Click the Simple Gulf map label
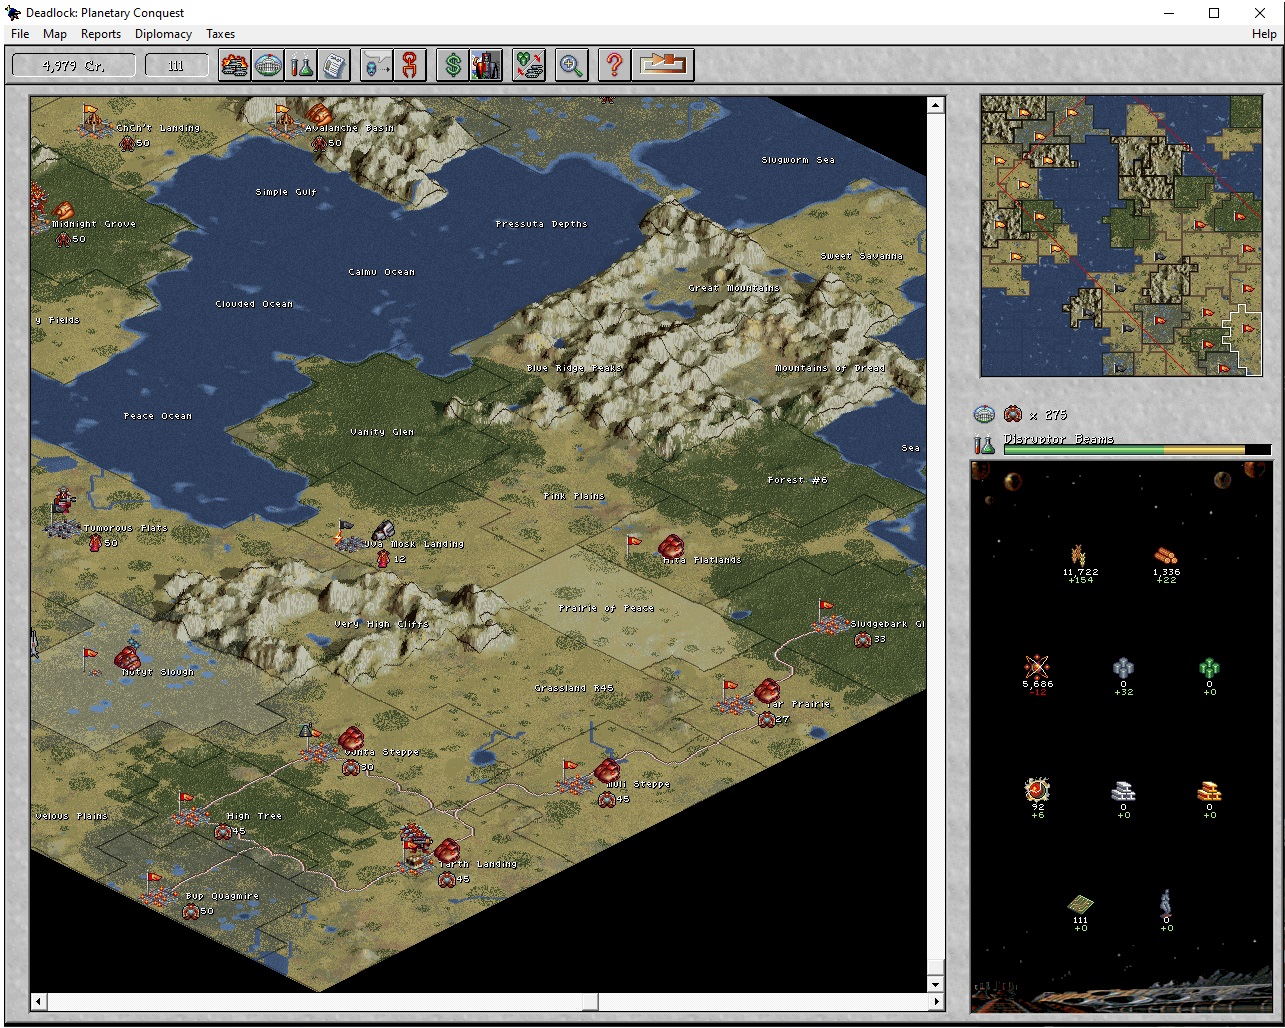This screenshot has width=1285, height=1028. 286,192
